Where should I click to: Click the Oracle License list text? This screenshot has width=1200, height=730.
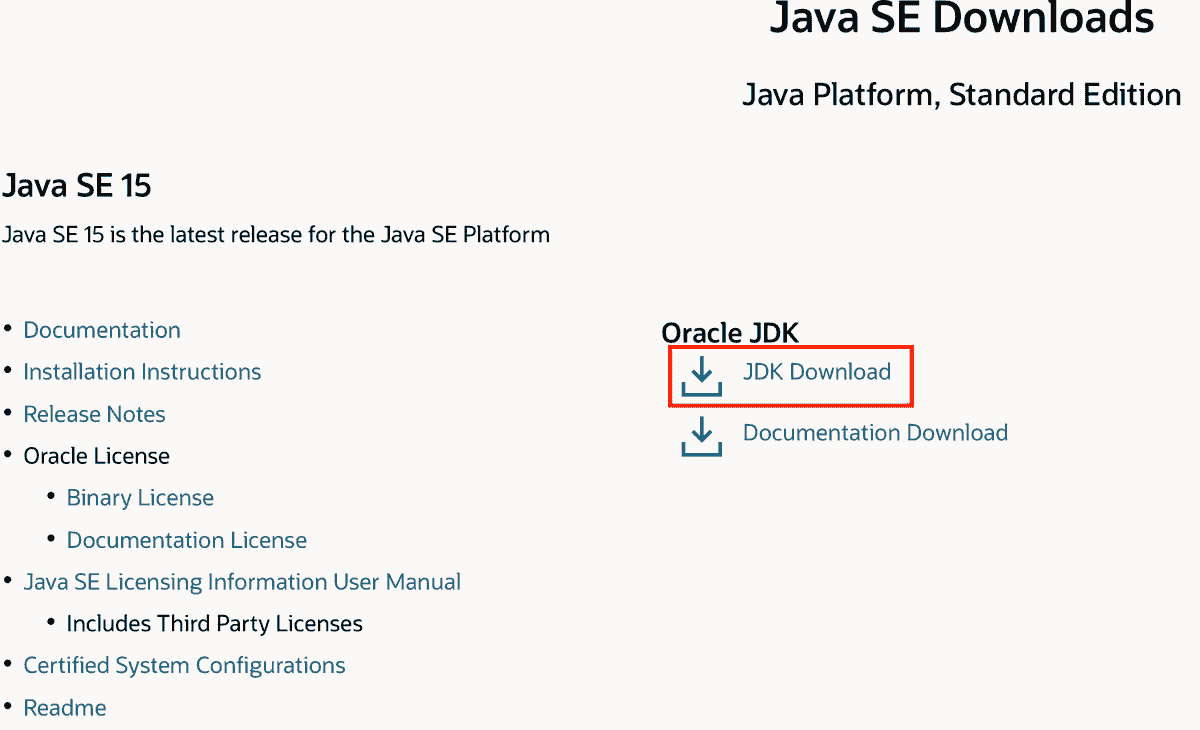click(x=97, y=456)
